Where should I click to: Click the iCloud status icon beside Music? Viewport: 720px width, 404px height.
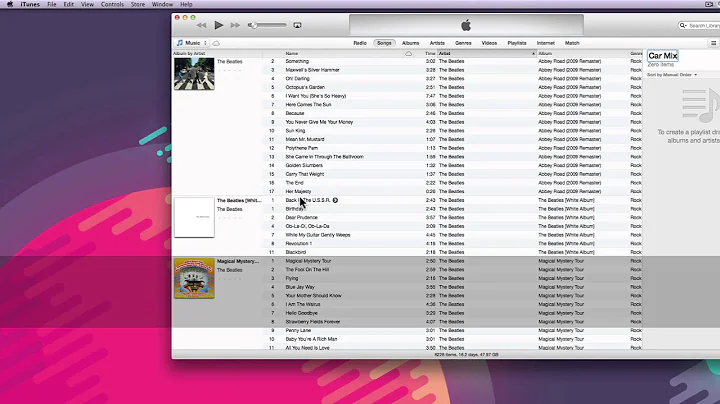tap(216, 43)
